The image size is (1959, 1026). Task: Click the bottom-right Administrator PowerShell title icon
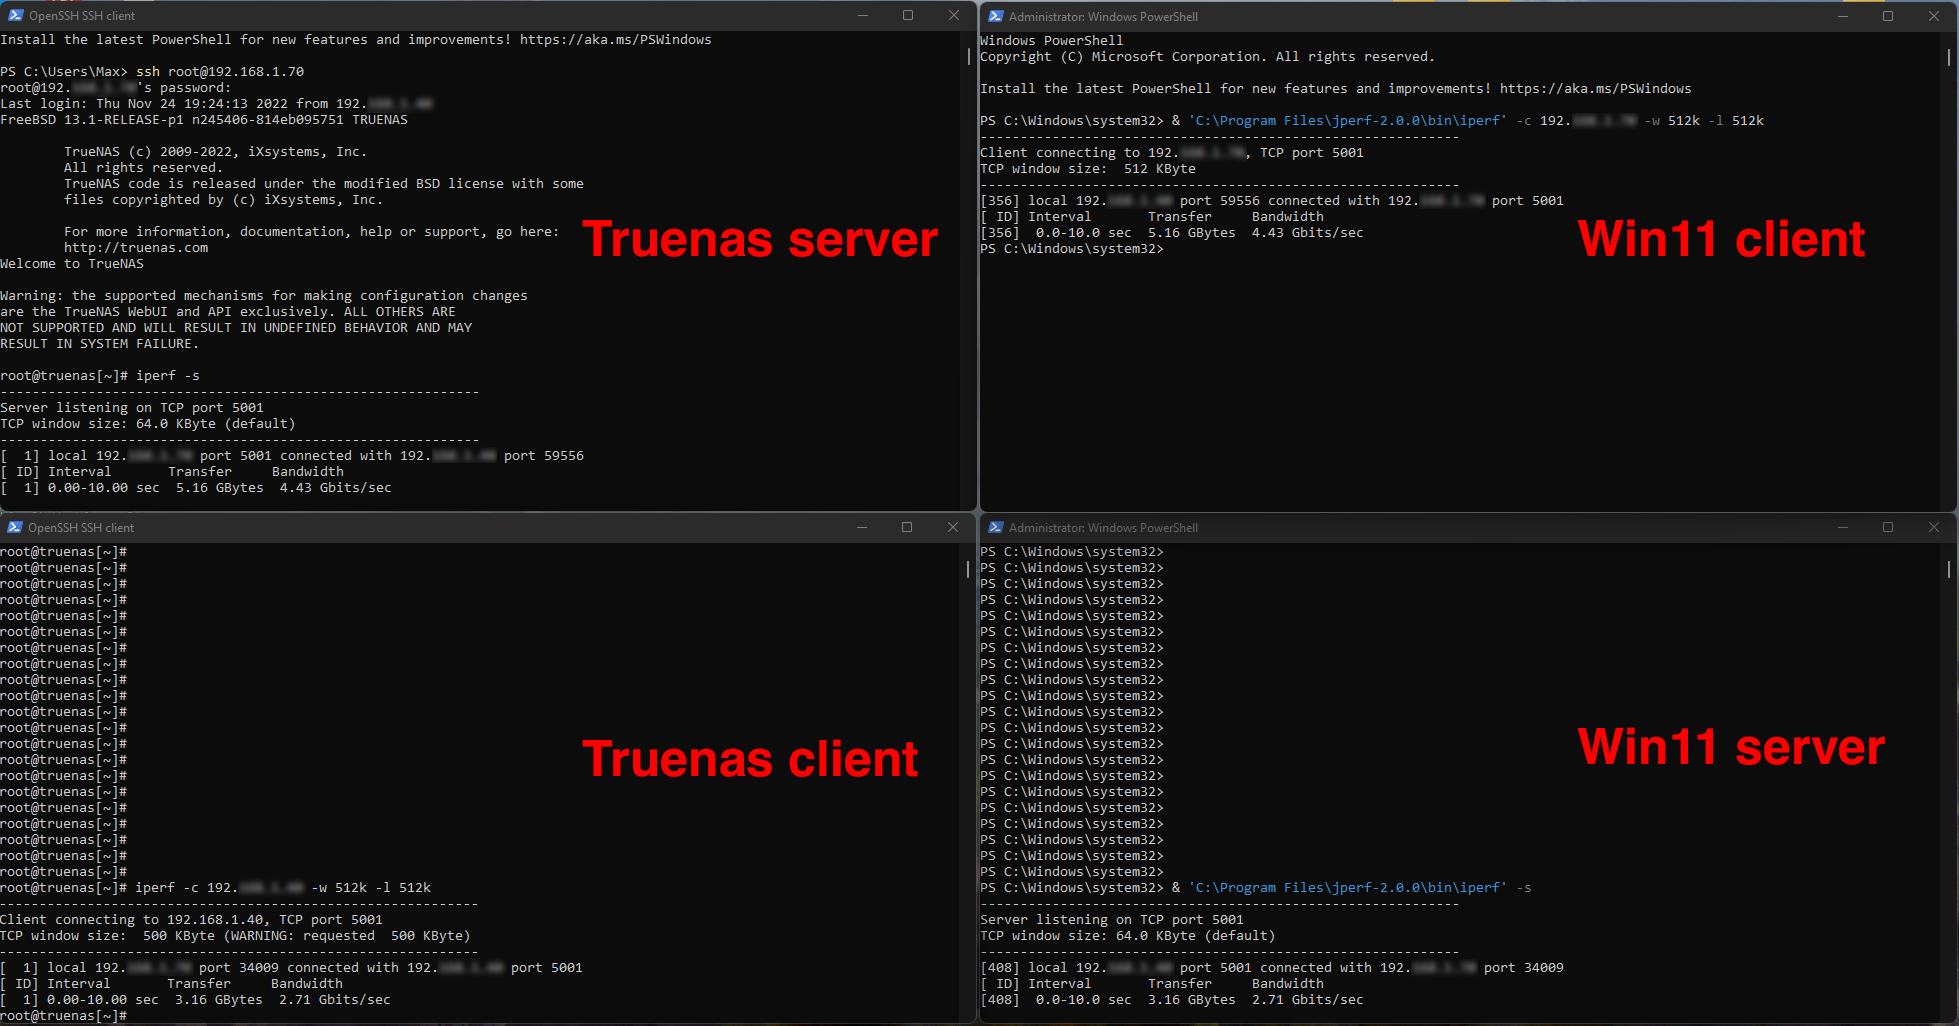tap(995, 527)
